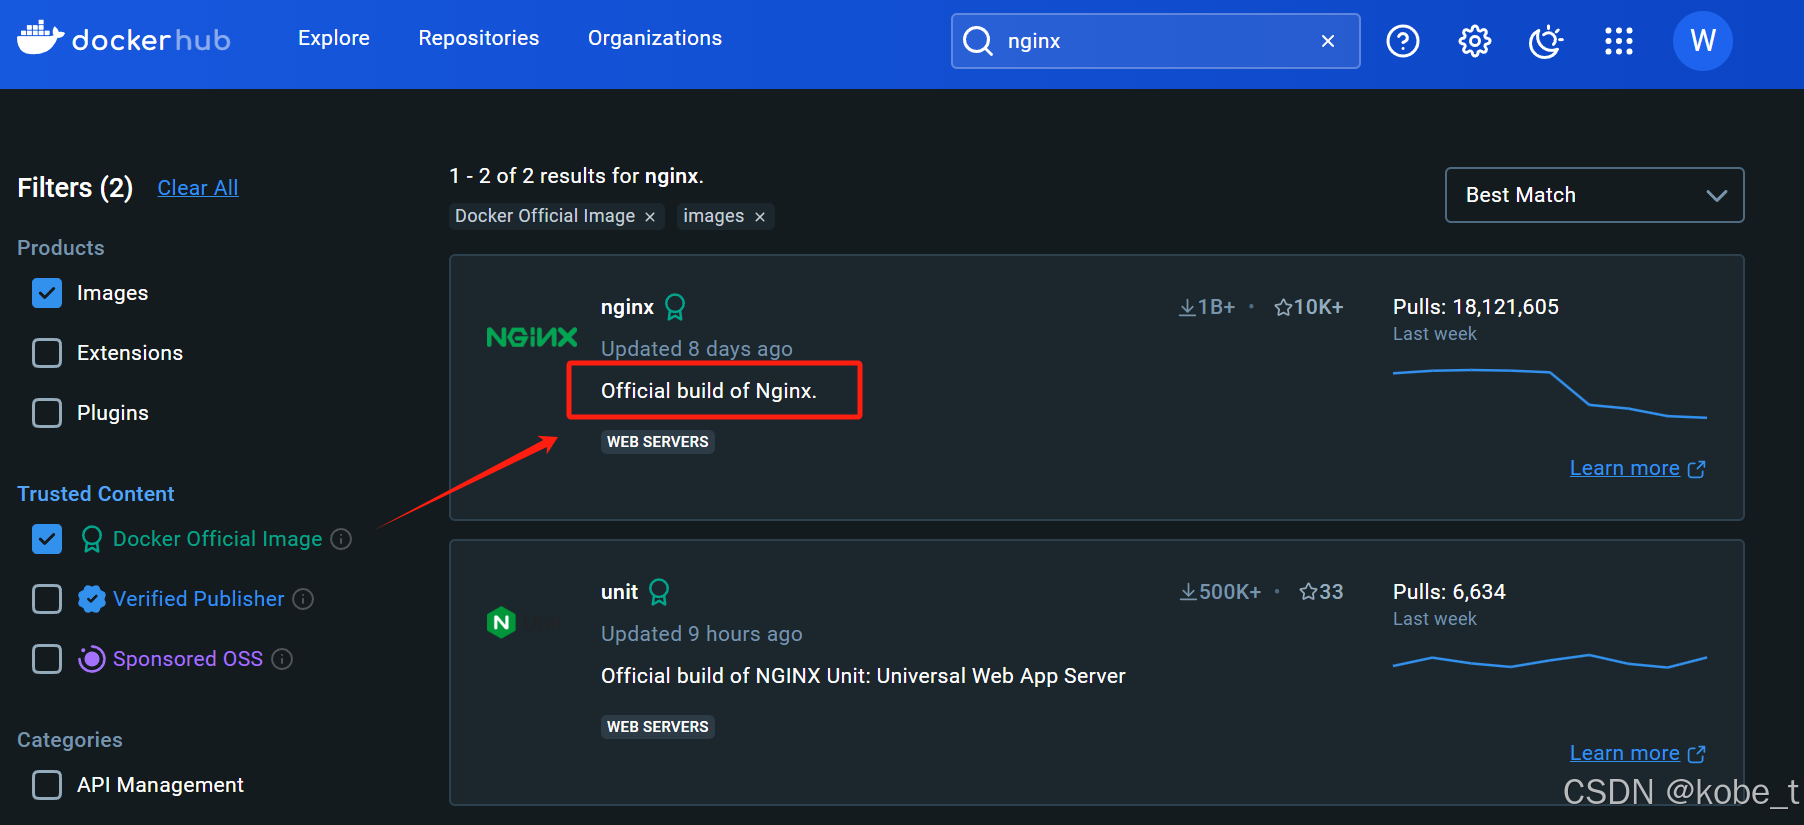Check the Extensions checkbox
The height and width of the screenshot is (825, 1804).
(47, 353)
